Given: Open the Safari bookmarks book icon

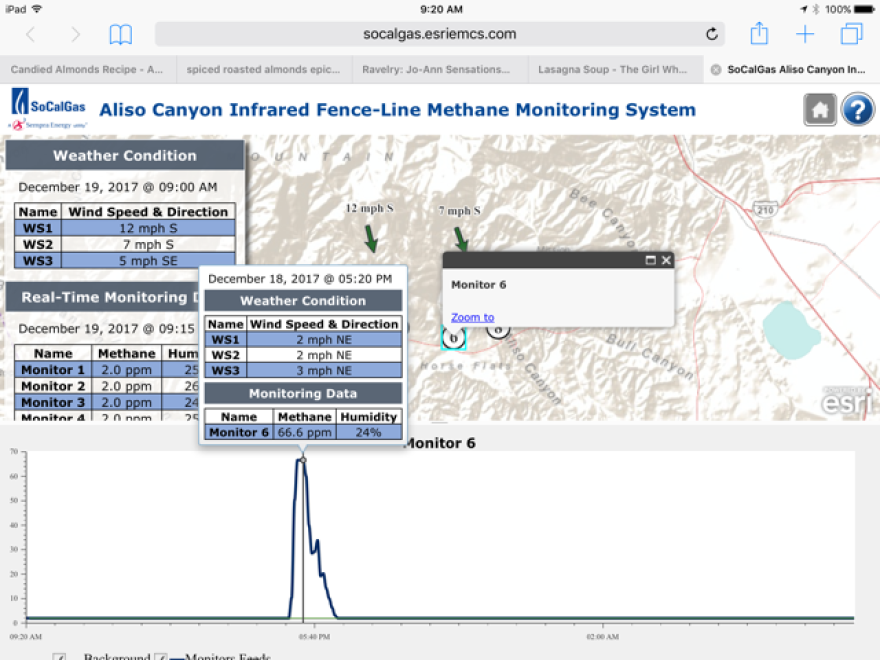Looking at the screenshot, I should click(121, 35).
